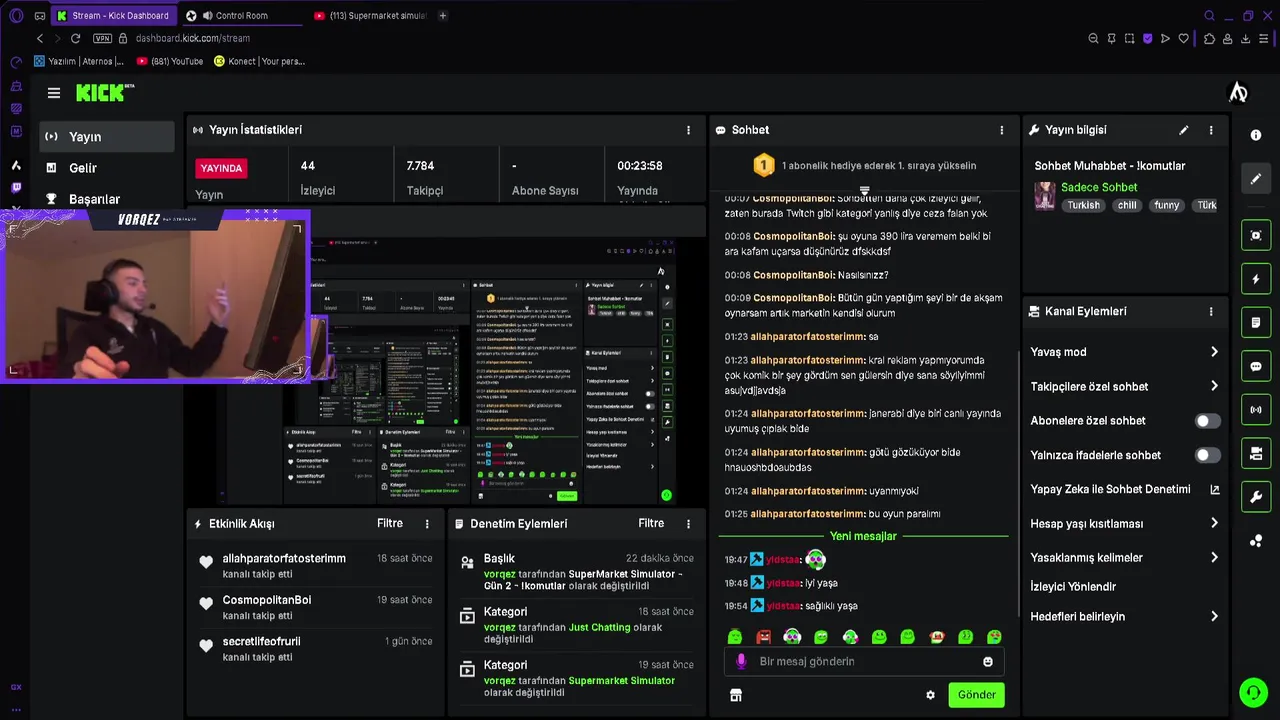This screenshot has width=1280, height=720.
Task: Switch to Control Room browser tab
Action: click(241, 15)
